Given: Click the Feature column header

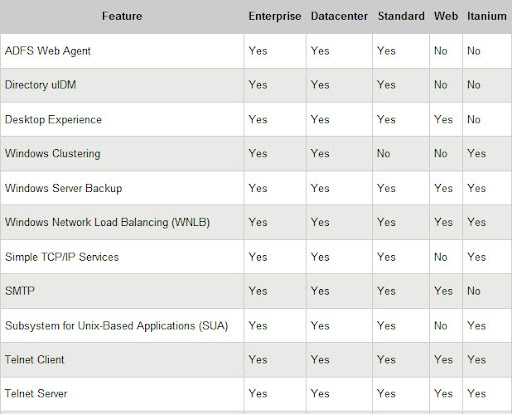Looking at the screenshot, I should point(122,16).
